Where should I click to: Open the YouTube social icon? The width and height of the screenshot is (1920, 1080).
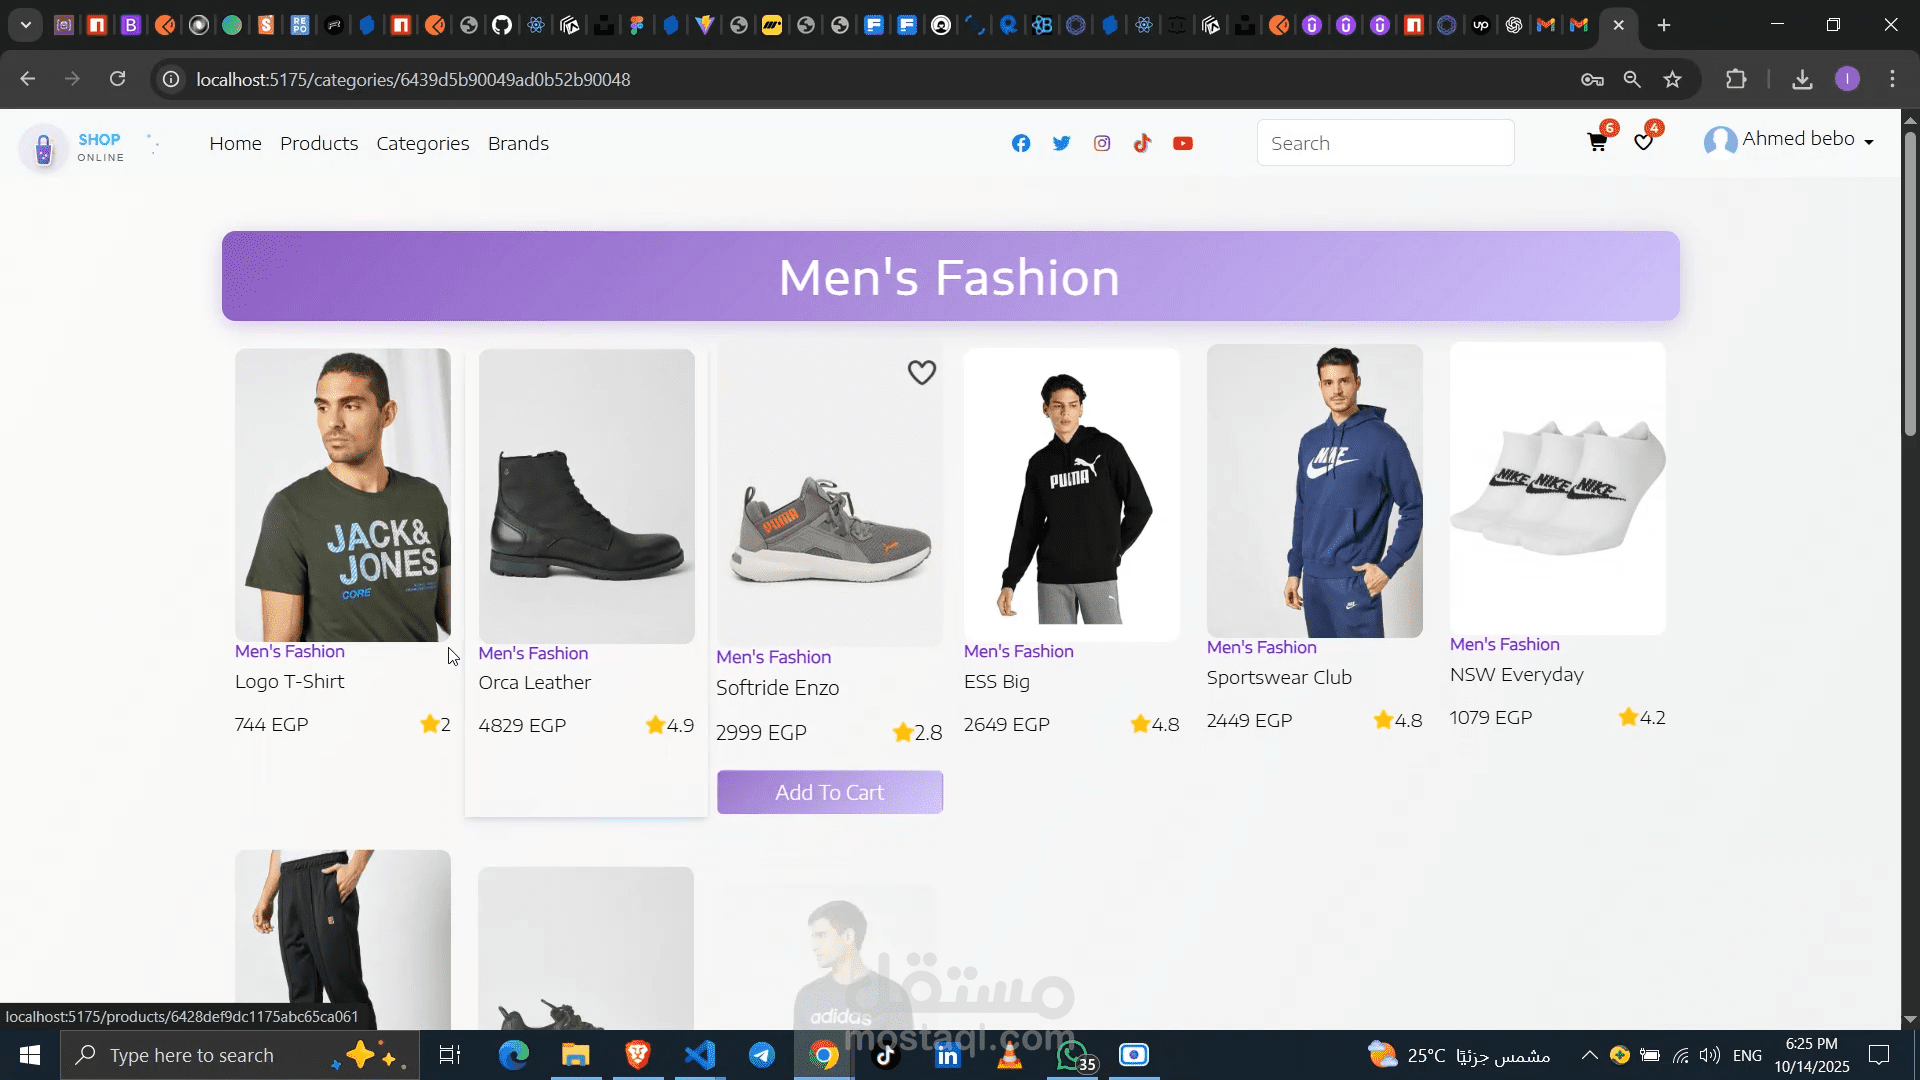[1183, 143]
